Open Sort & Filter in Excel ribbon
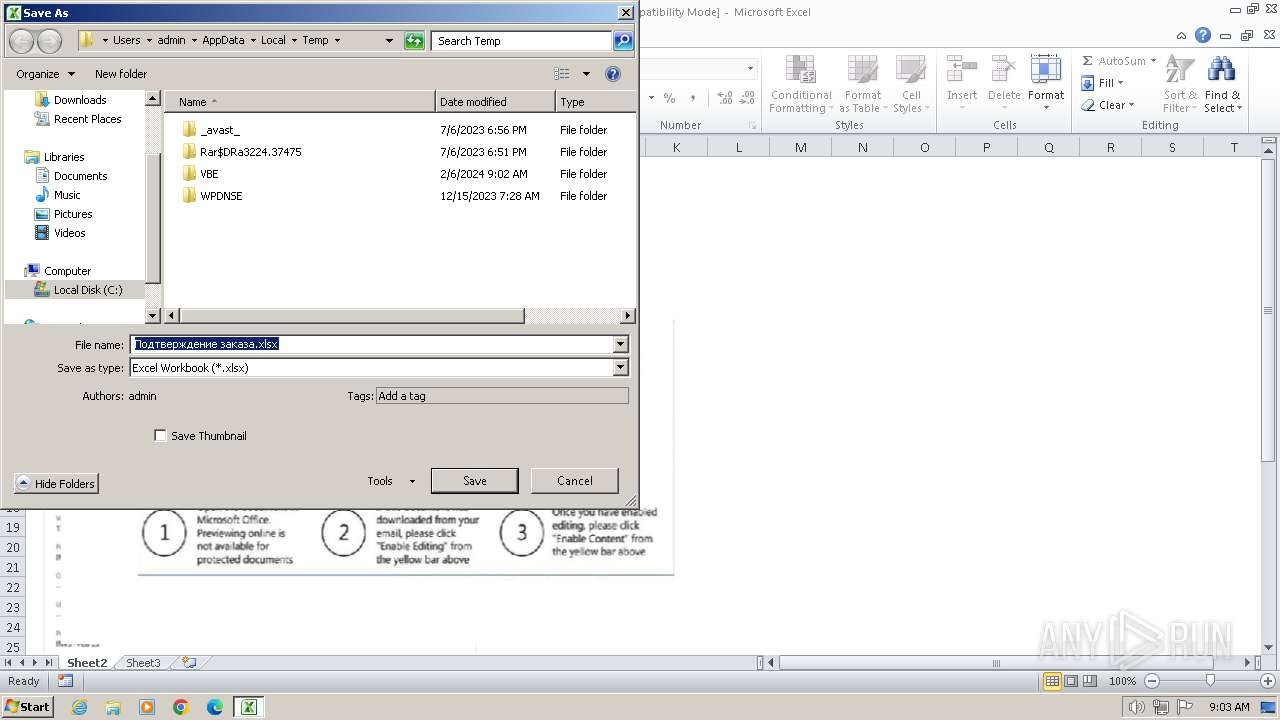The image size is (1280, 720). [x=1180, y=84]
